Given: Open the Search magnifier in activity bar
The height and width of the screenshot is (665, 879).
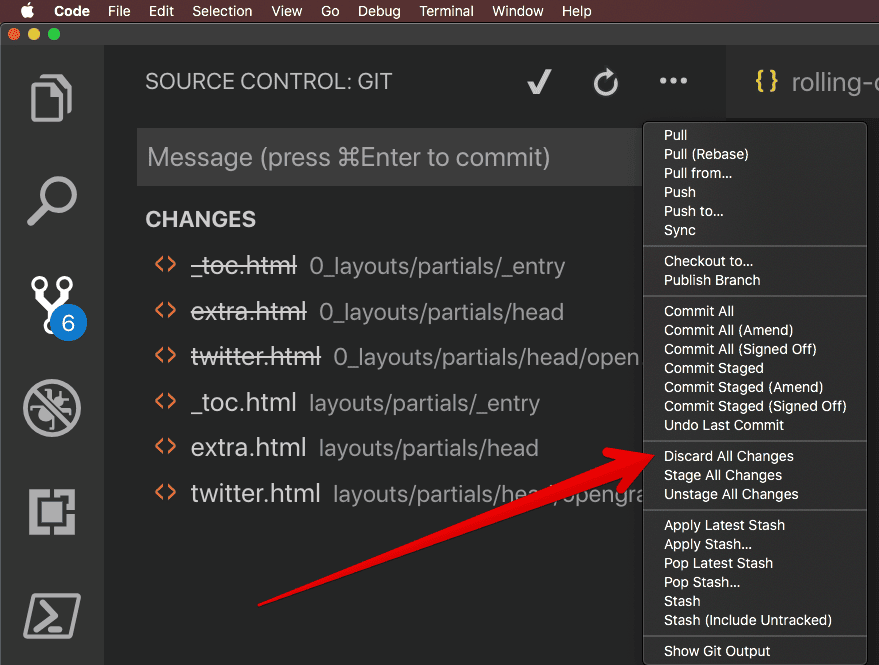Looking at the screenshot, I should pos(52,201).
